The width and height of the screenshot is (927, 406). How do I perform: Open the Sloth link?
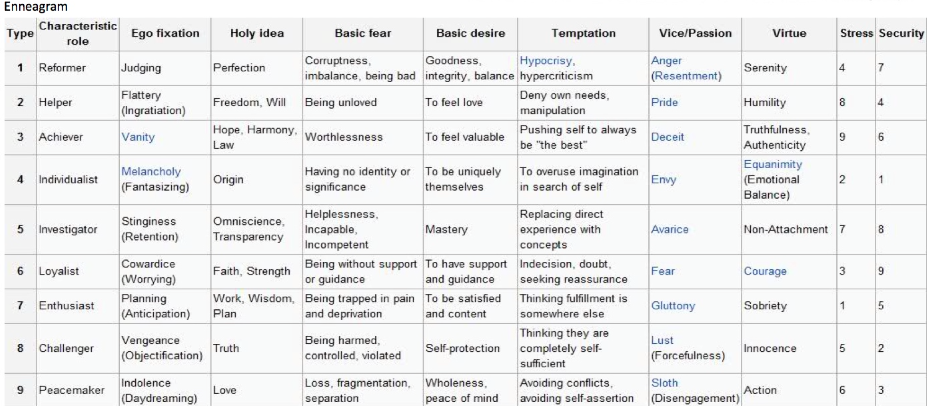(x=664, y=384)
